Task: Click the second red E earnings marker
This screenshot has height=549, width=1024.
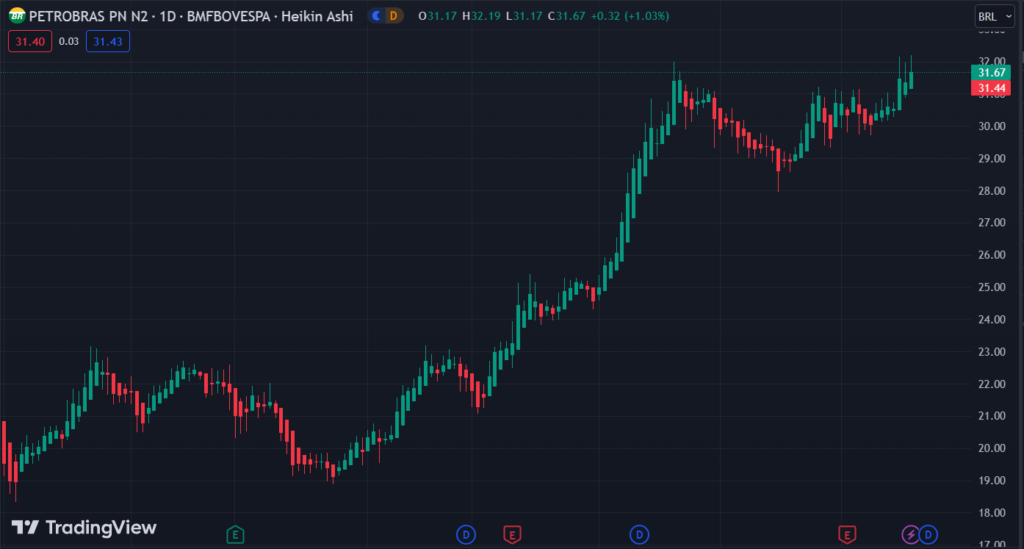Action: point(847,535)
